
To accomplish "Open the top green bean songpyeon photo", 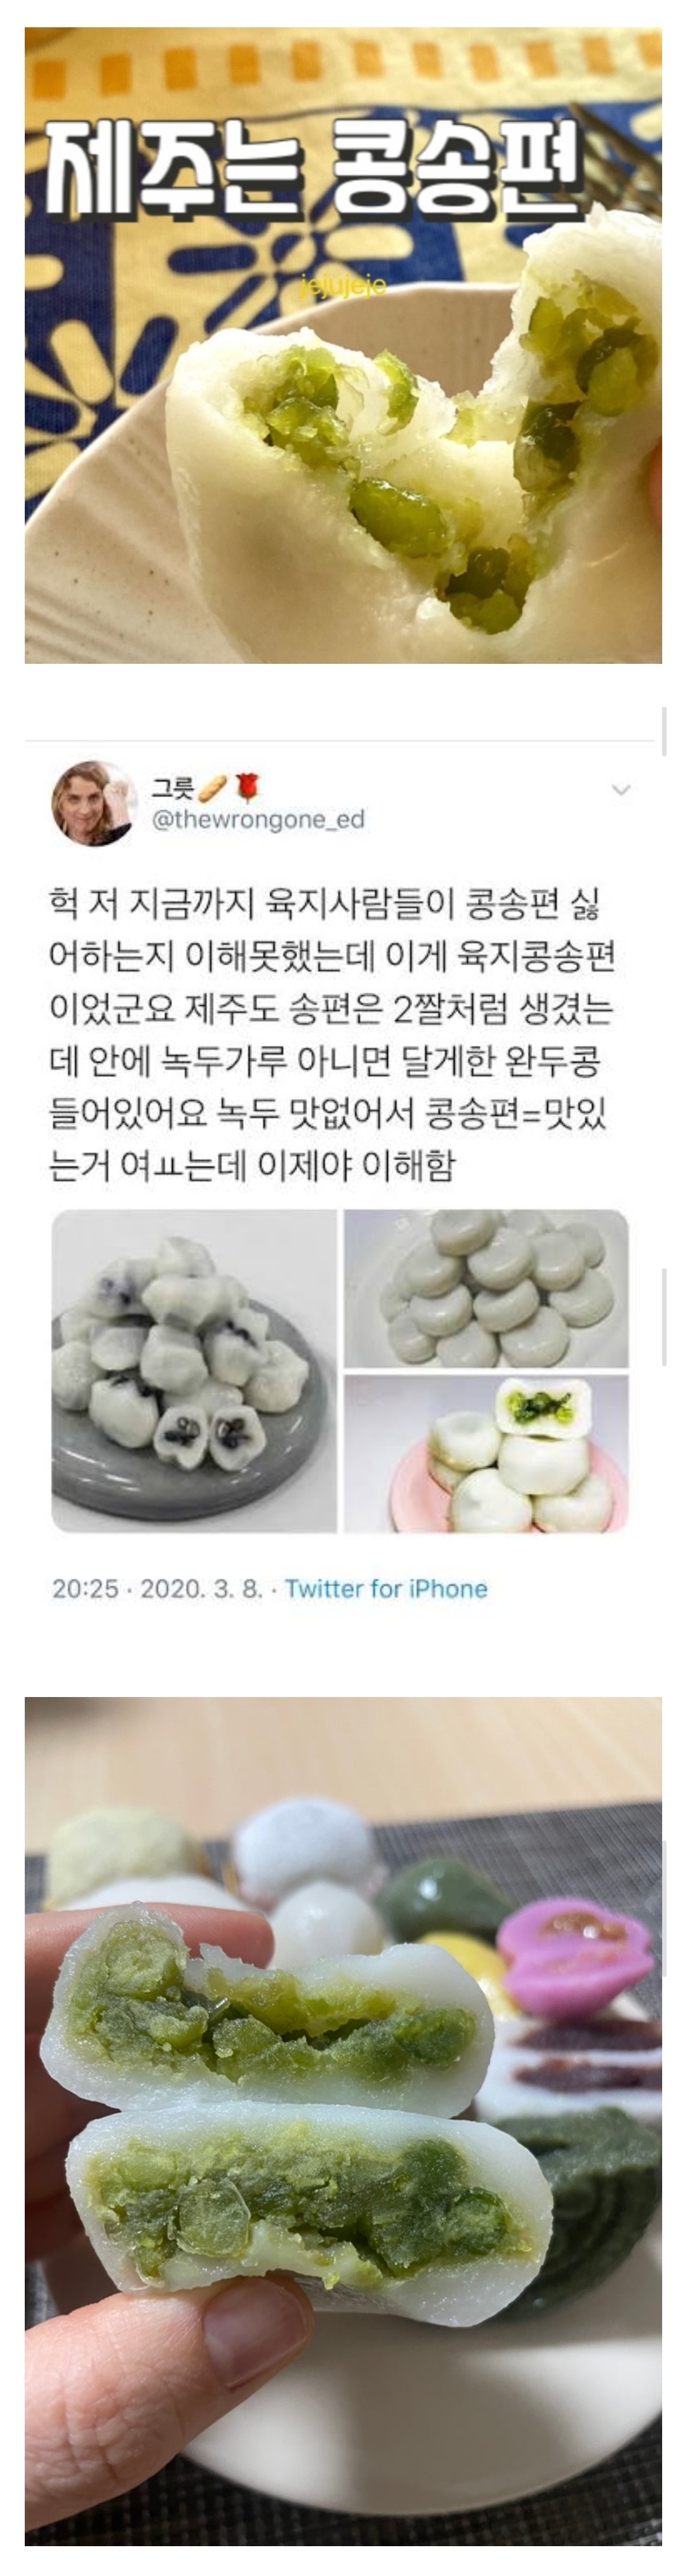I will 343,346.
